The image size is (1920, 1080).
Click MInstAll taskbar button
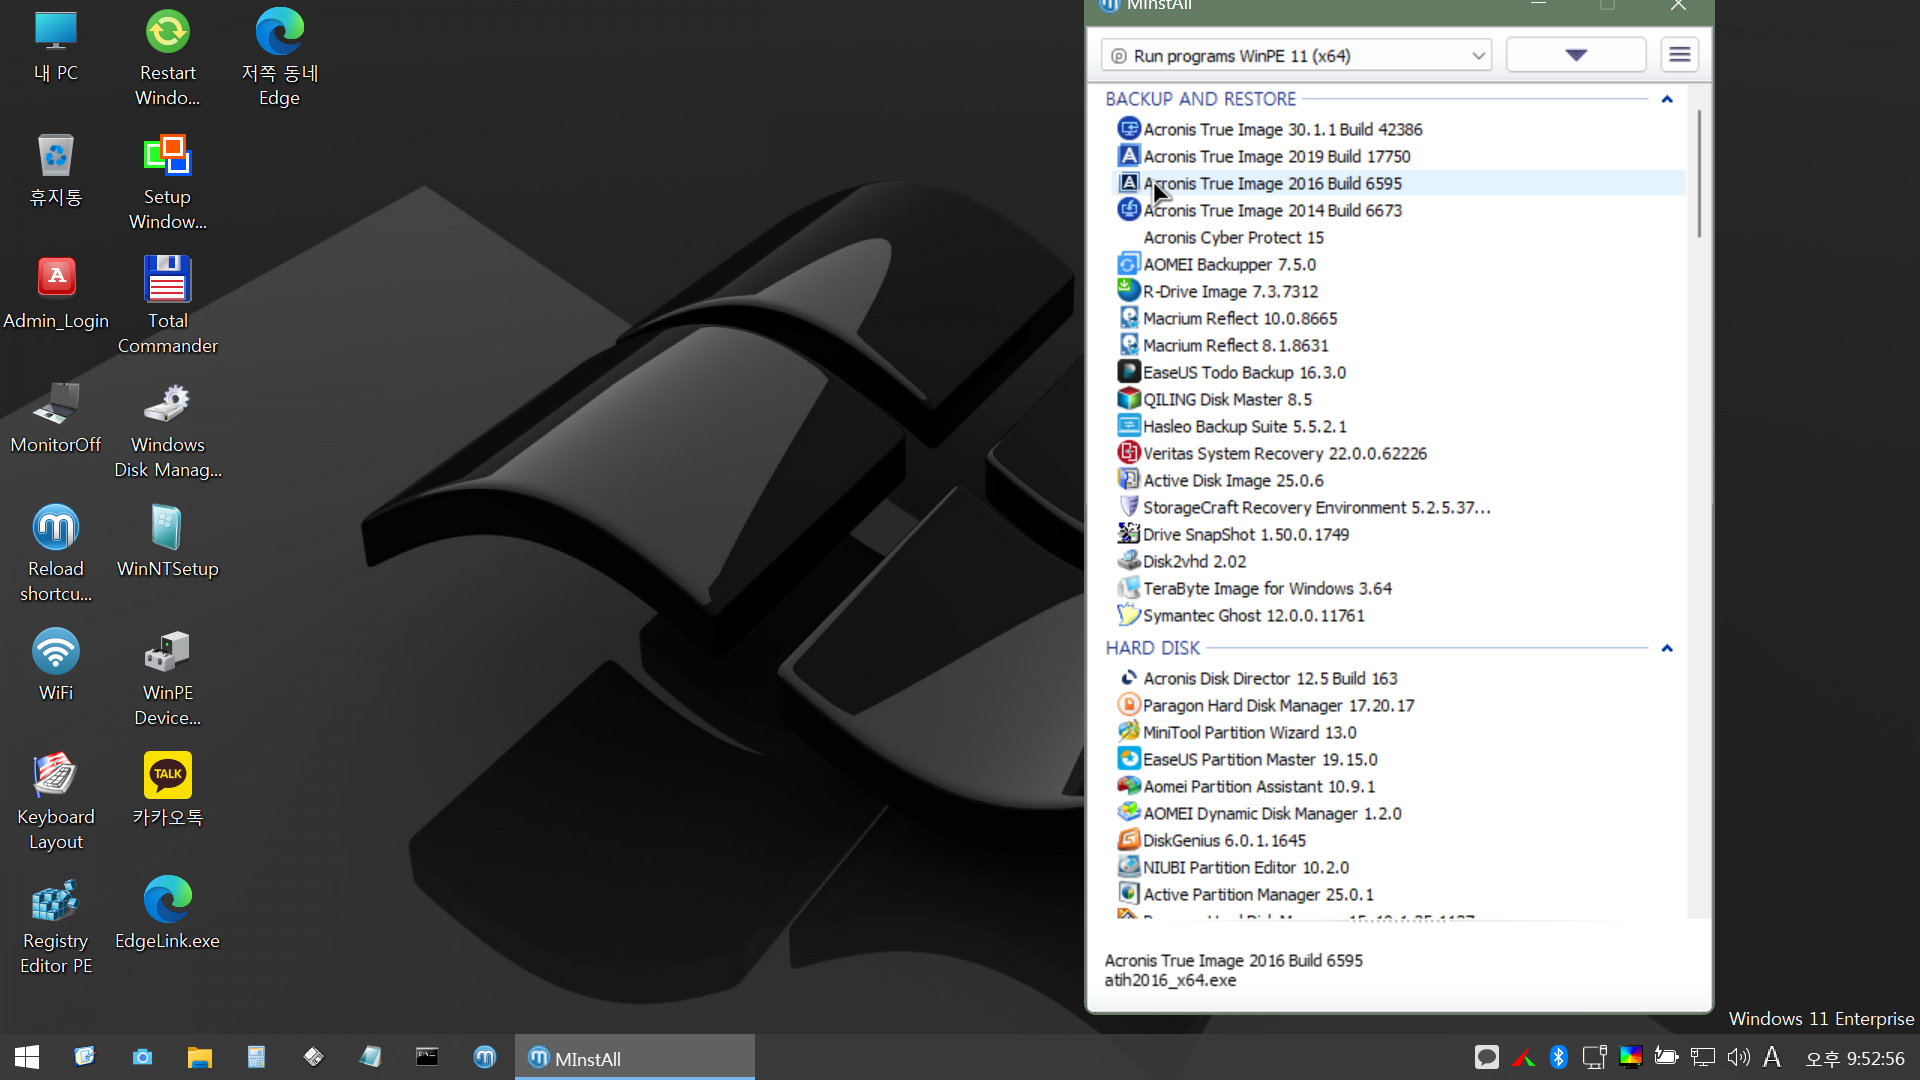pos(634,1058)
